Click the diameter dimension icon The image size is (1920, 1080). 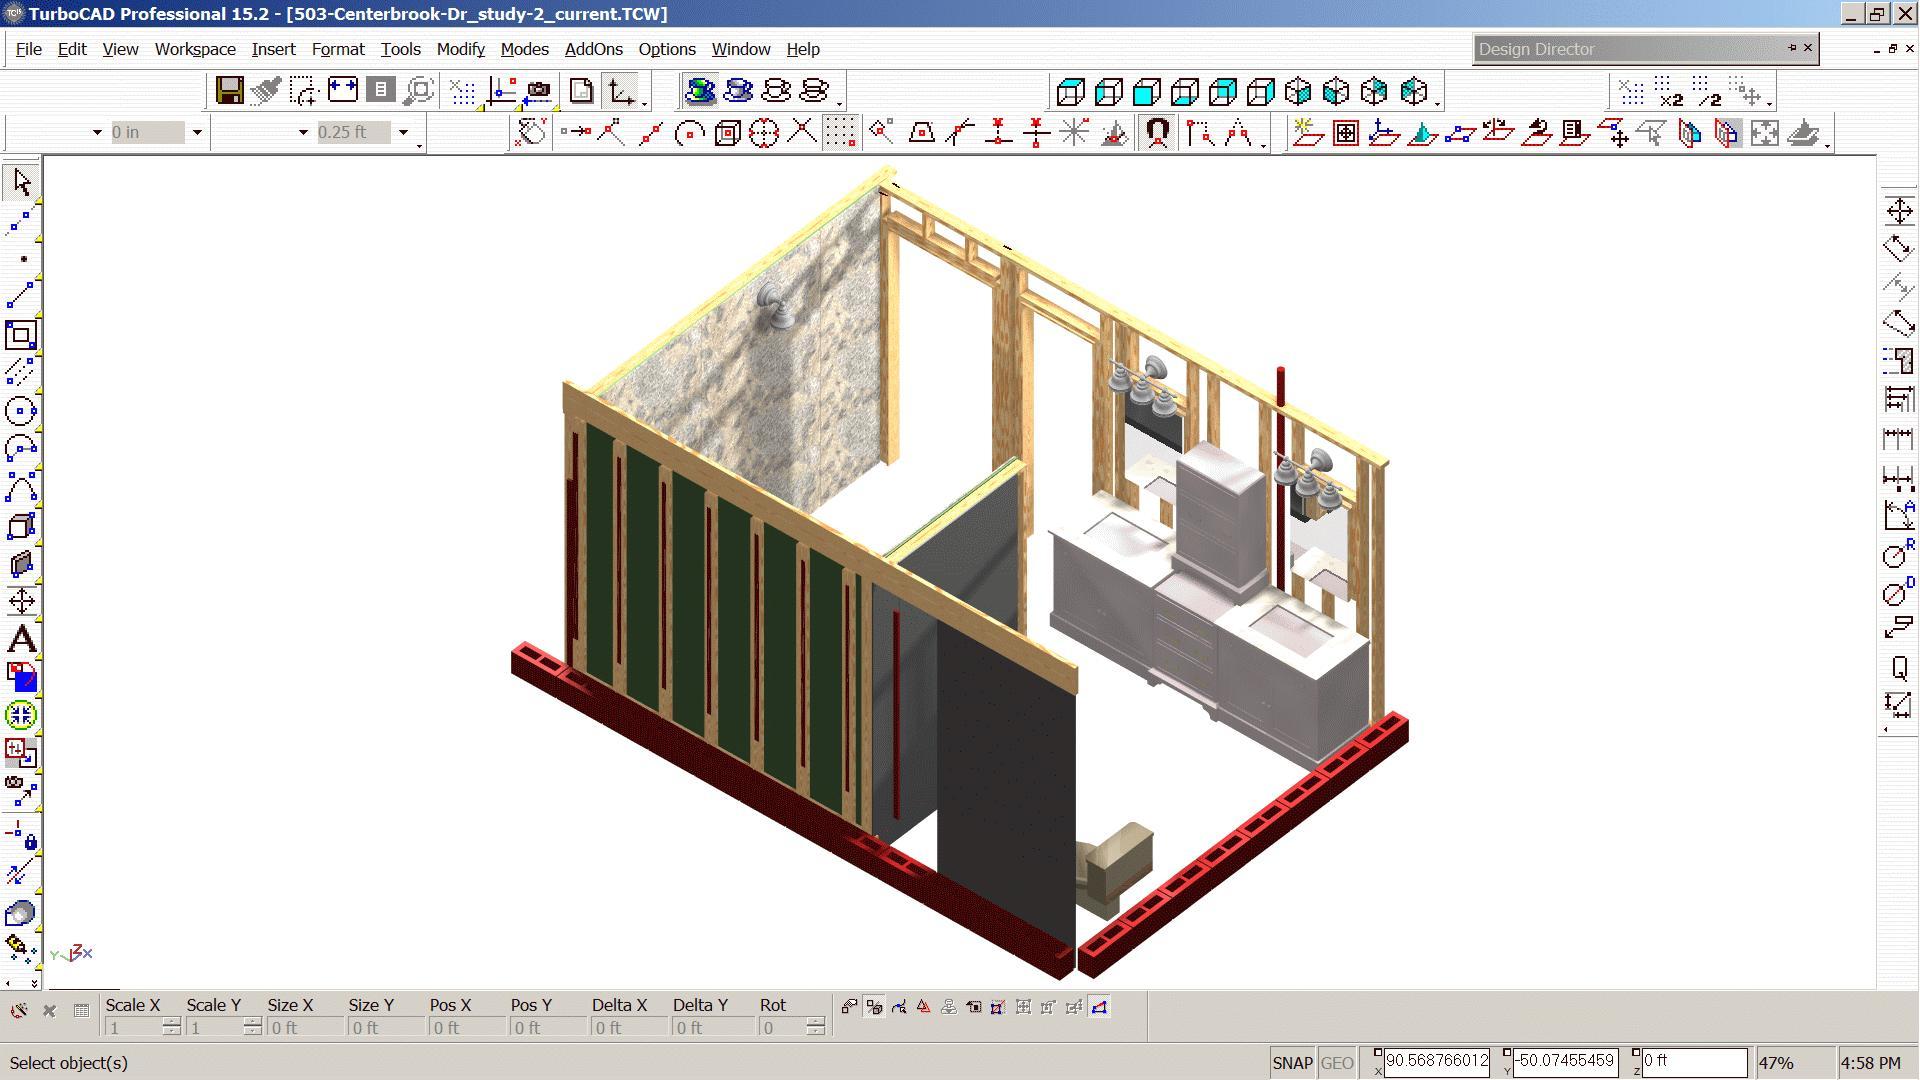click(1898, 591)
